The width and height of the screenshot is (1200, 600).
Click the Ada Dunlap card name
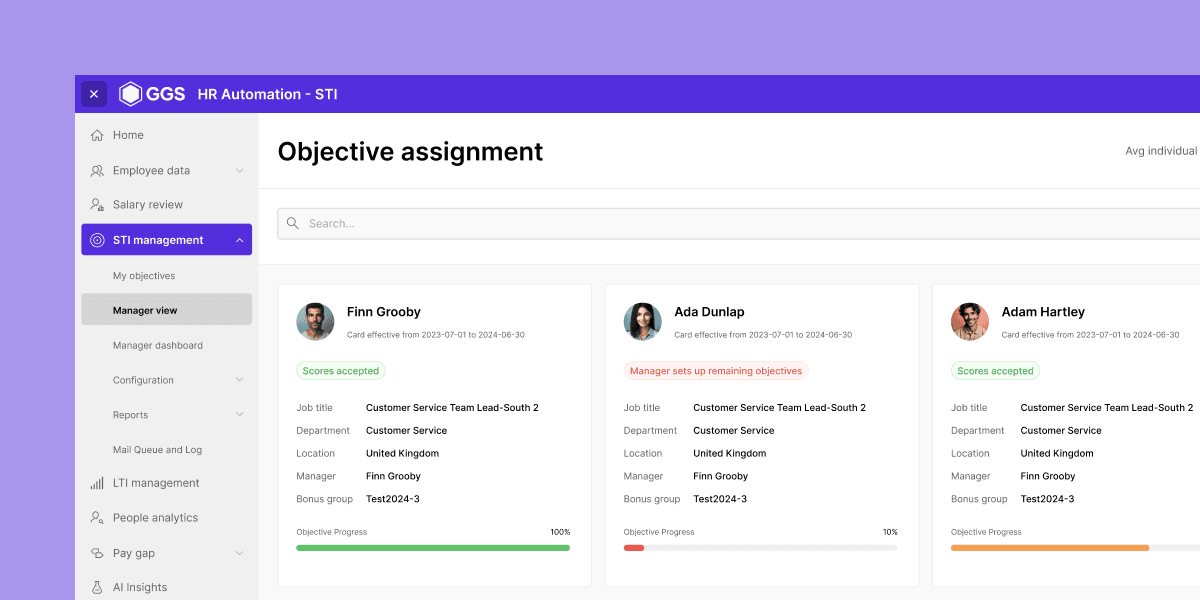(709, 312)
